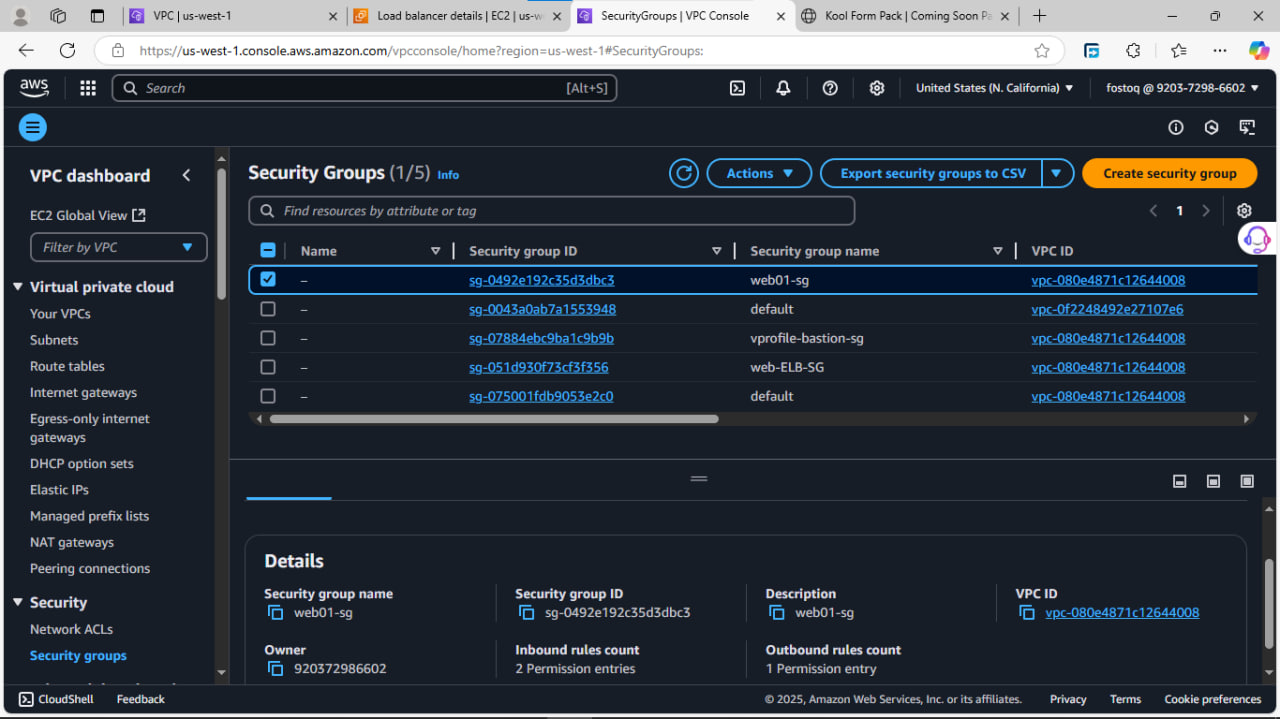Click the table horizontal scrollbar
This screenshot has width=1280, height=719.
494,419
